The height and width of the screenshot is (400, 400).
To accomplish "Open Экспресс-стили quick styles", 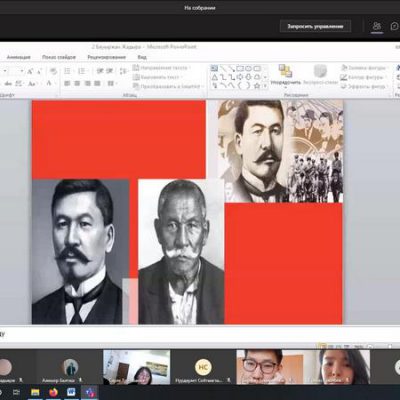I will (320, 75).
